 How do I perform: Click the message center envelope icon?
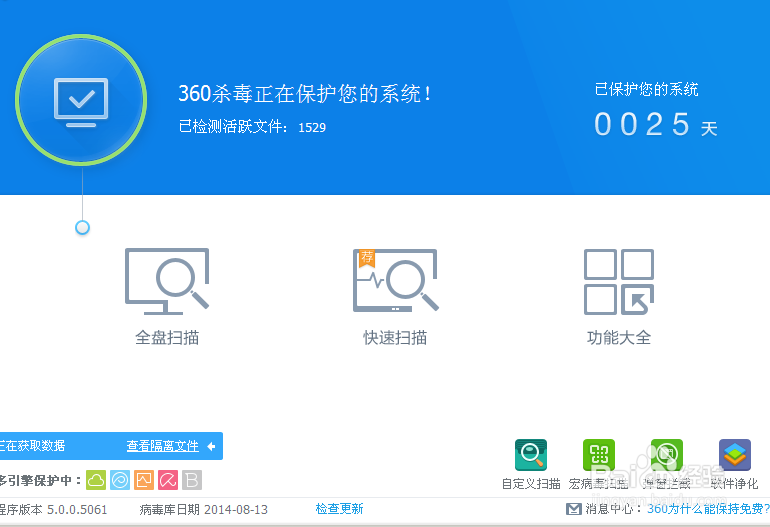574,509
